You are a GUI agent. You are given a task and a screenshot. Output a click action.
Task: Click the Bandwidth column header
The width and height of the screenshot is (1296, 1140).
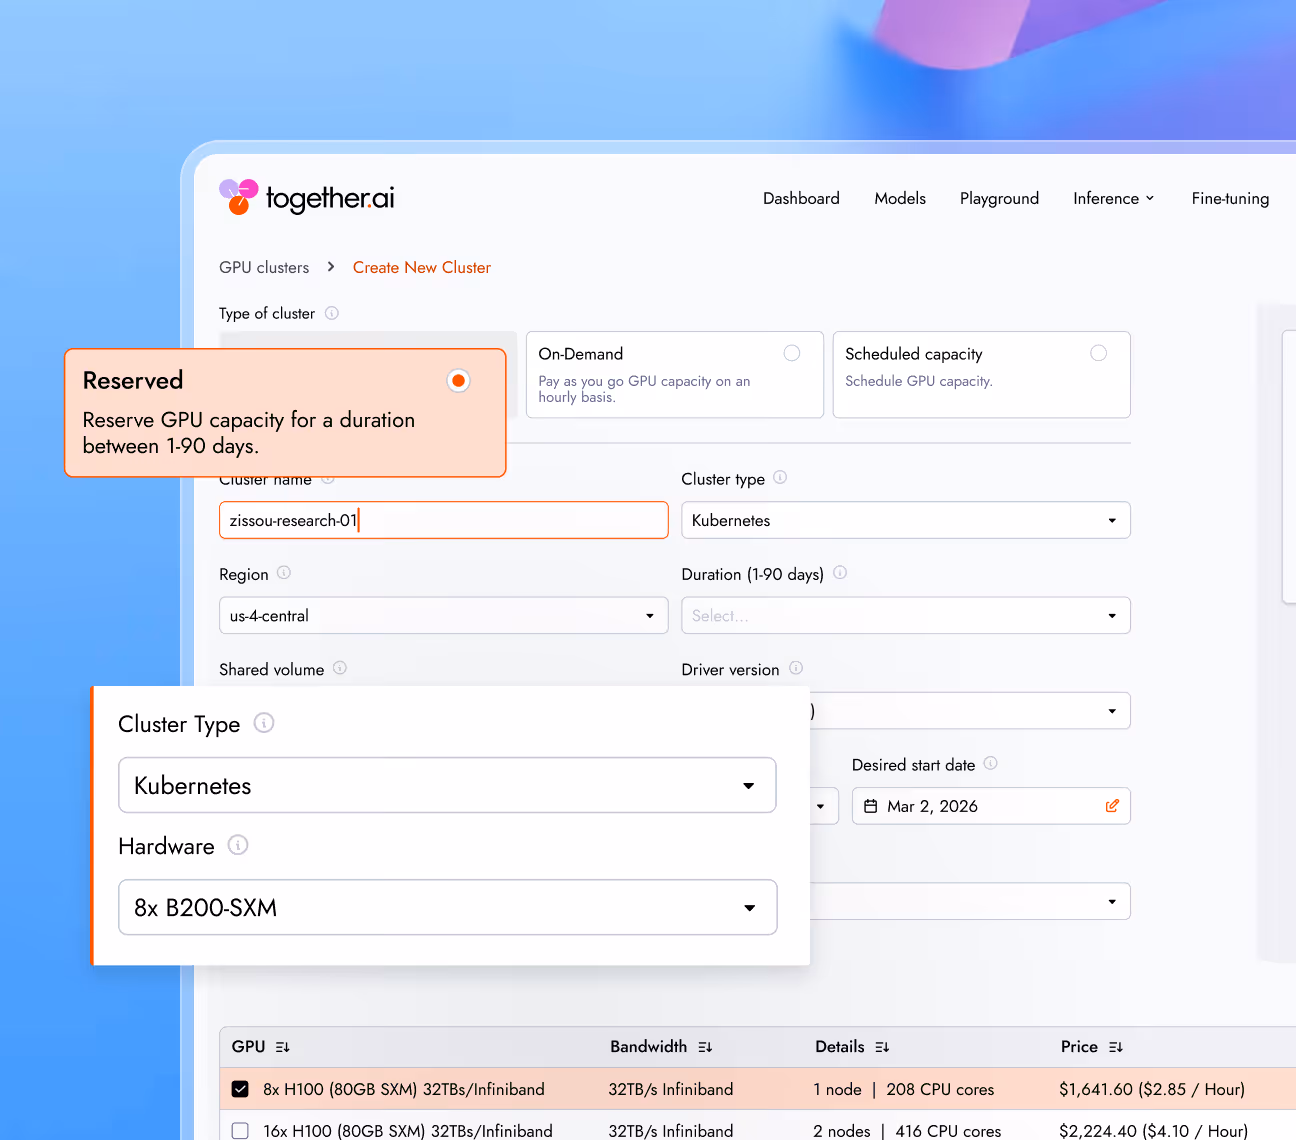point(661,1047)
